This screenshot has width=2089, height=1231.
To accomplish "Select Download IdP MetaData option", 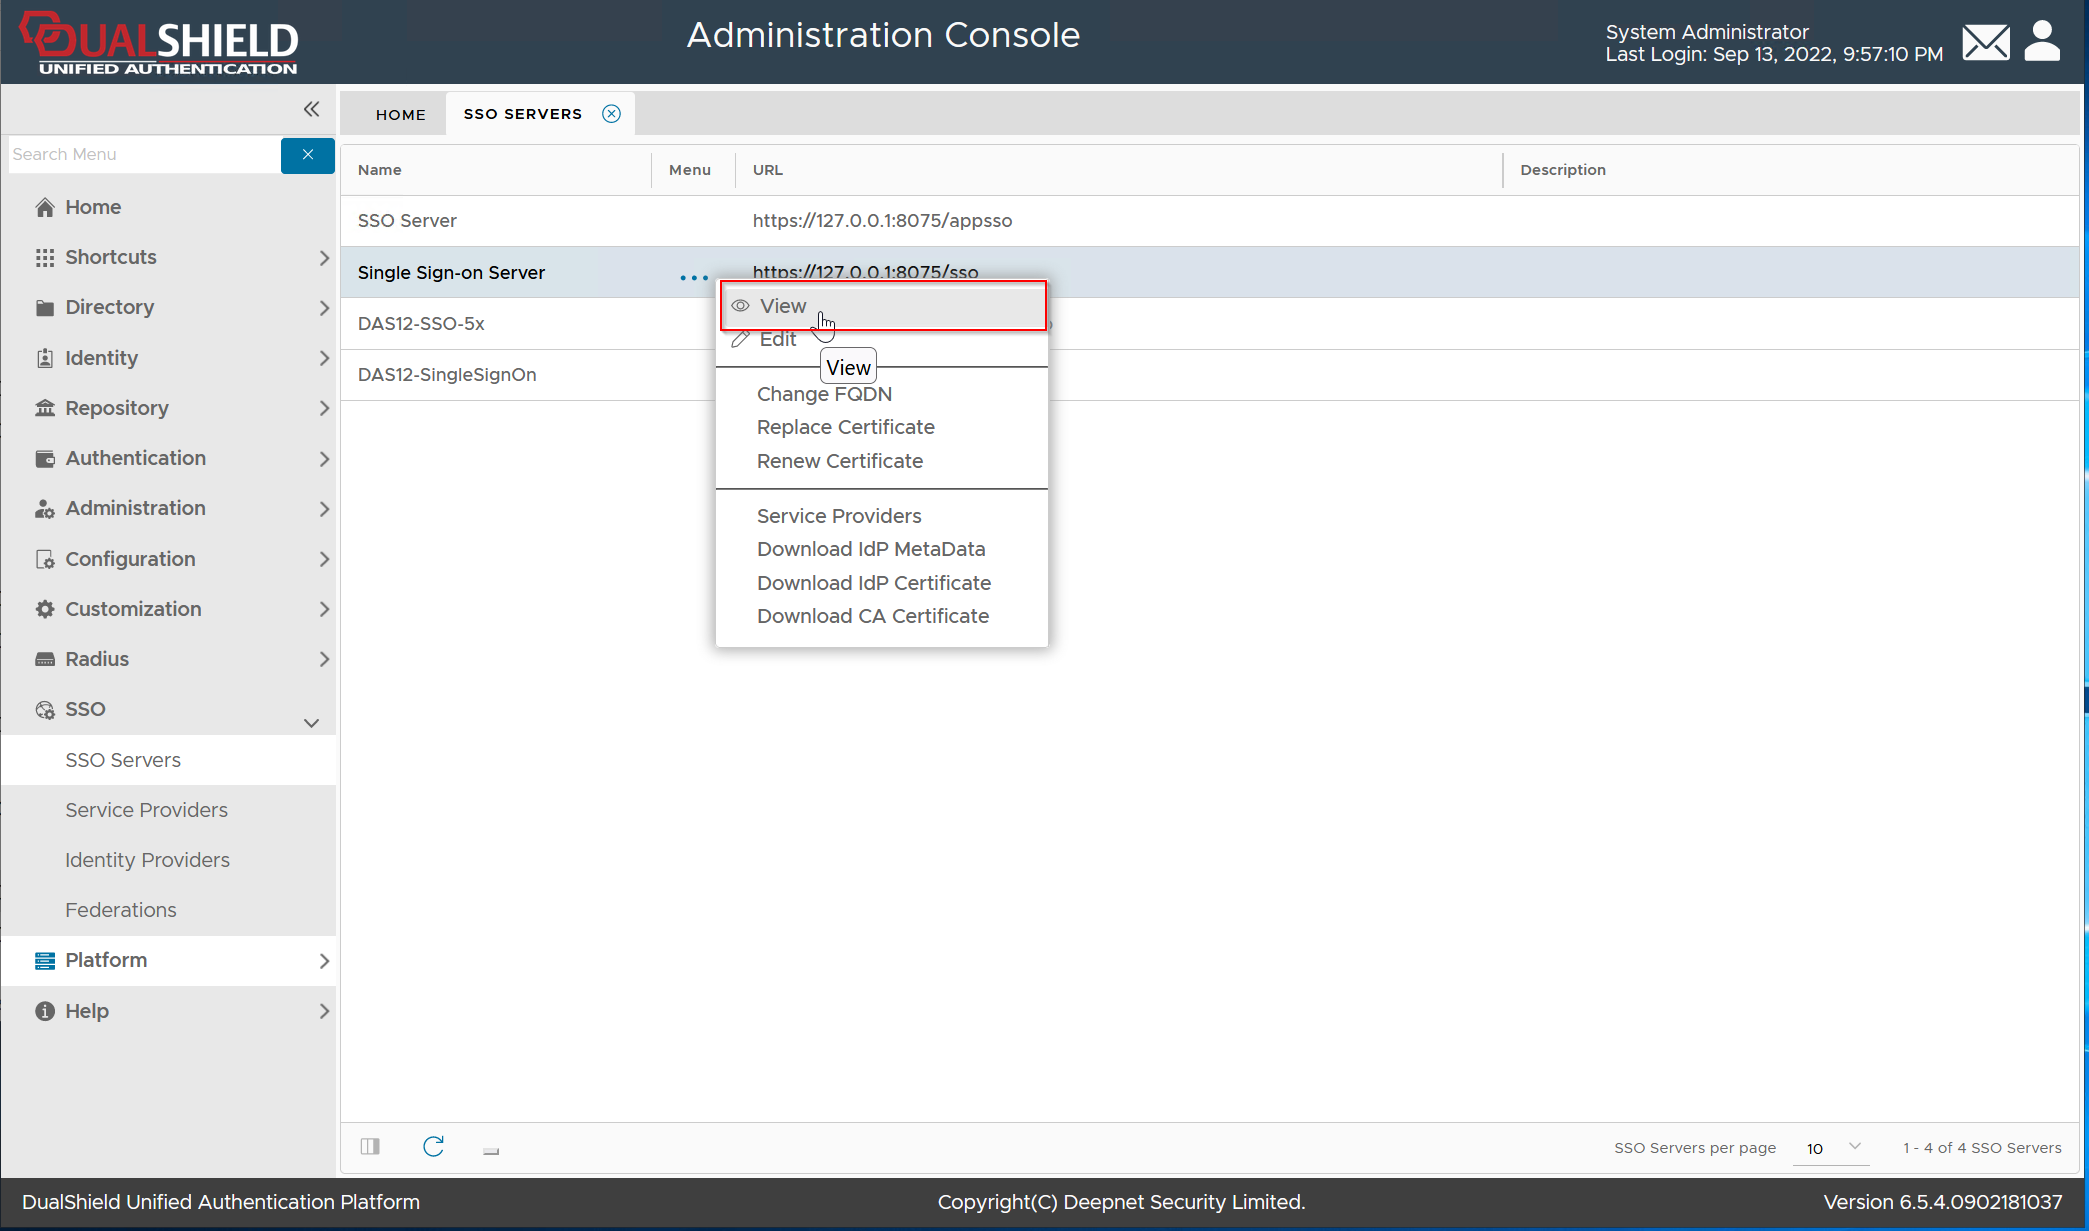I will point(870,549).
